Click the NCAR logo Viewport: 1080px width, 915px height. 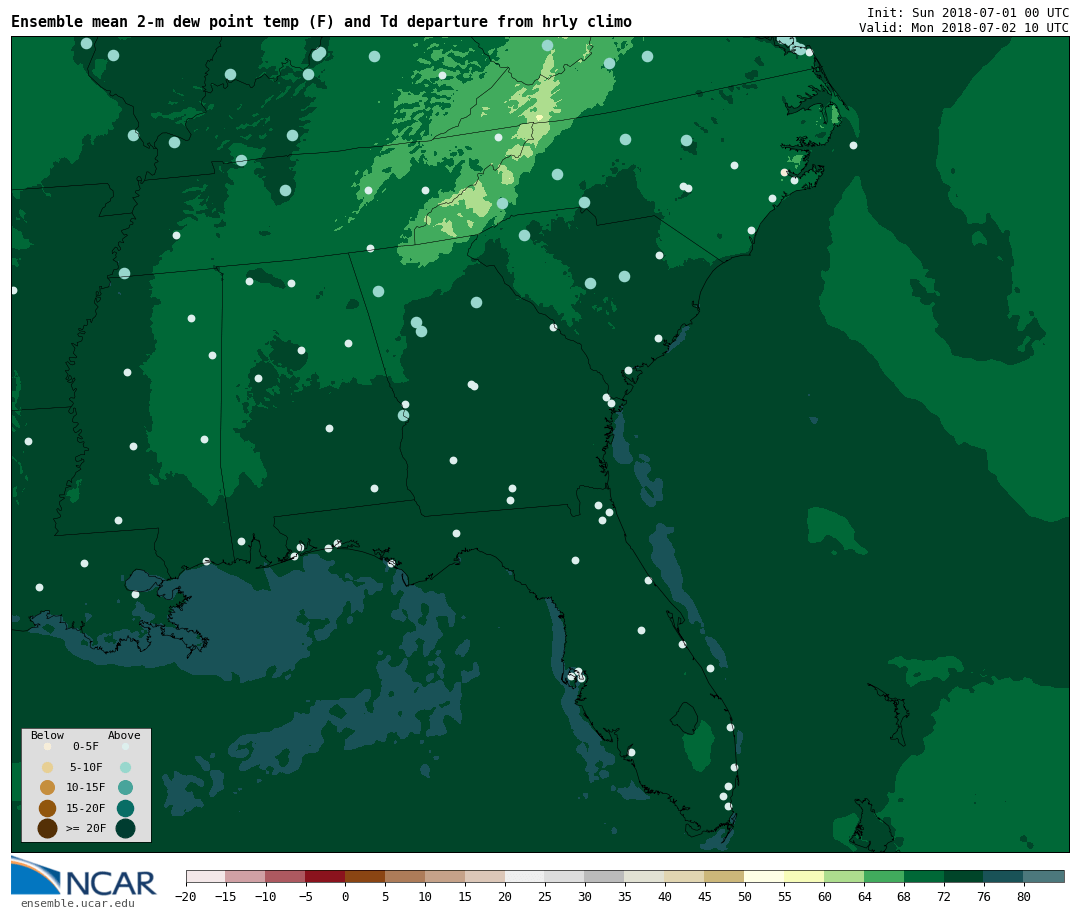tap(84, 876)
